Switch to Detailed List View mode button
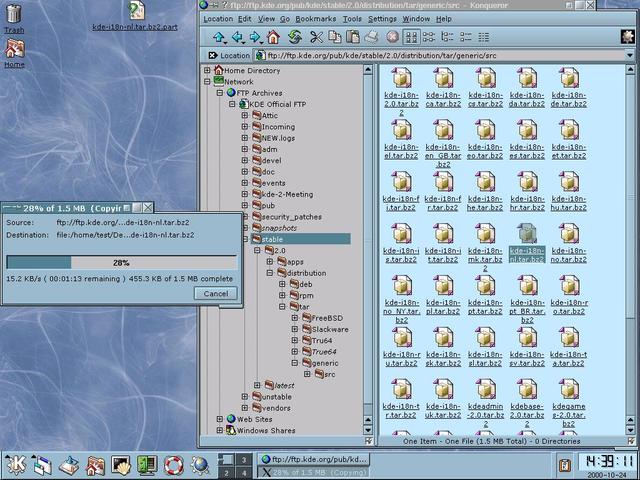 coord(466,38)
